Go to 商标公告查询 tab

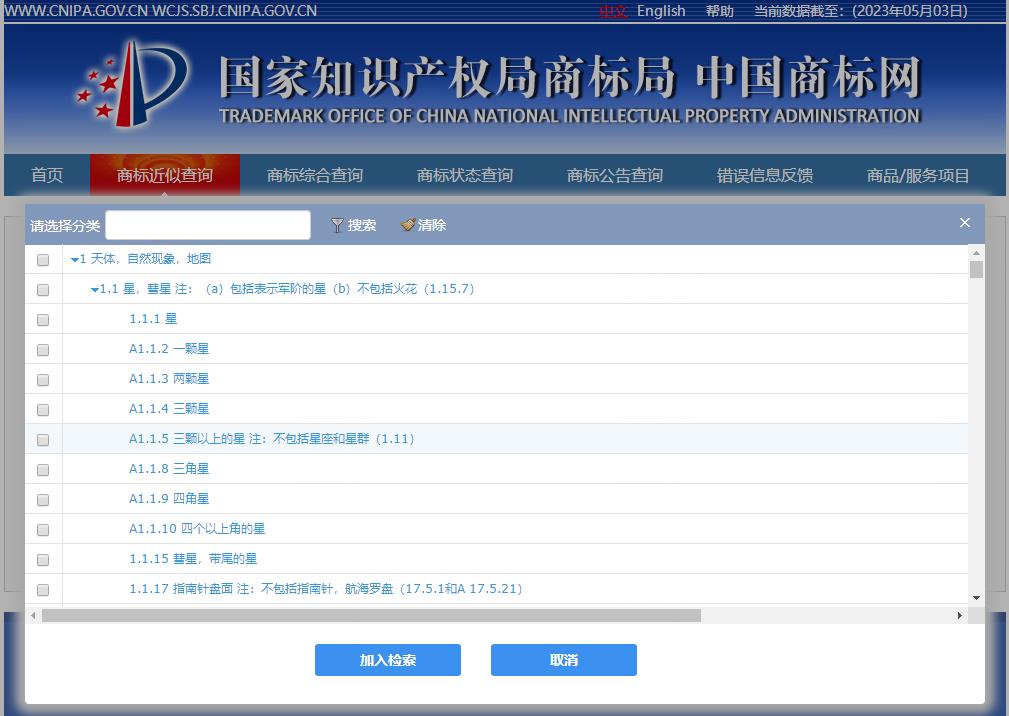coord(615,175)
